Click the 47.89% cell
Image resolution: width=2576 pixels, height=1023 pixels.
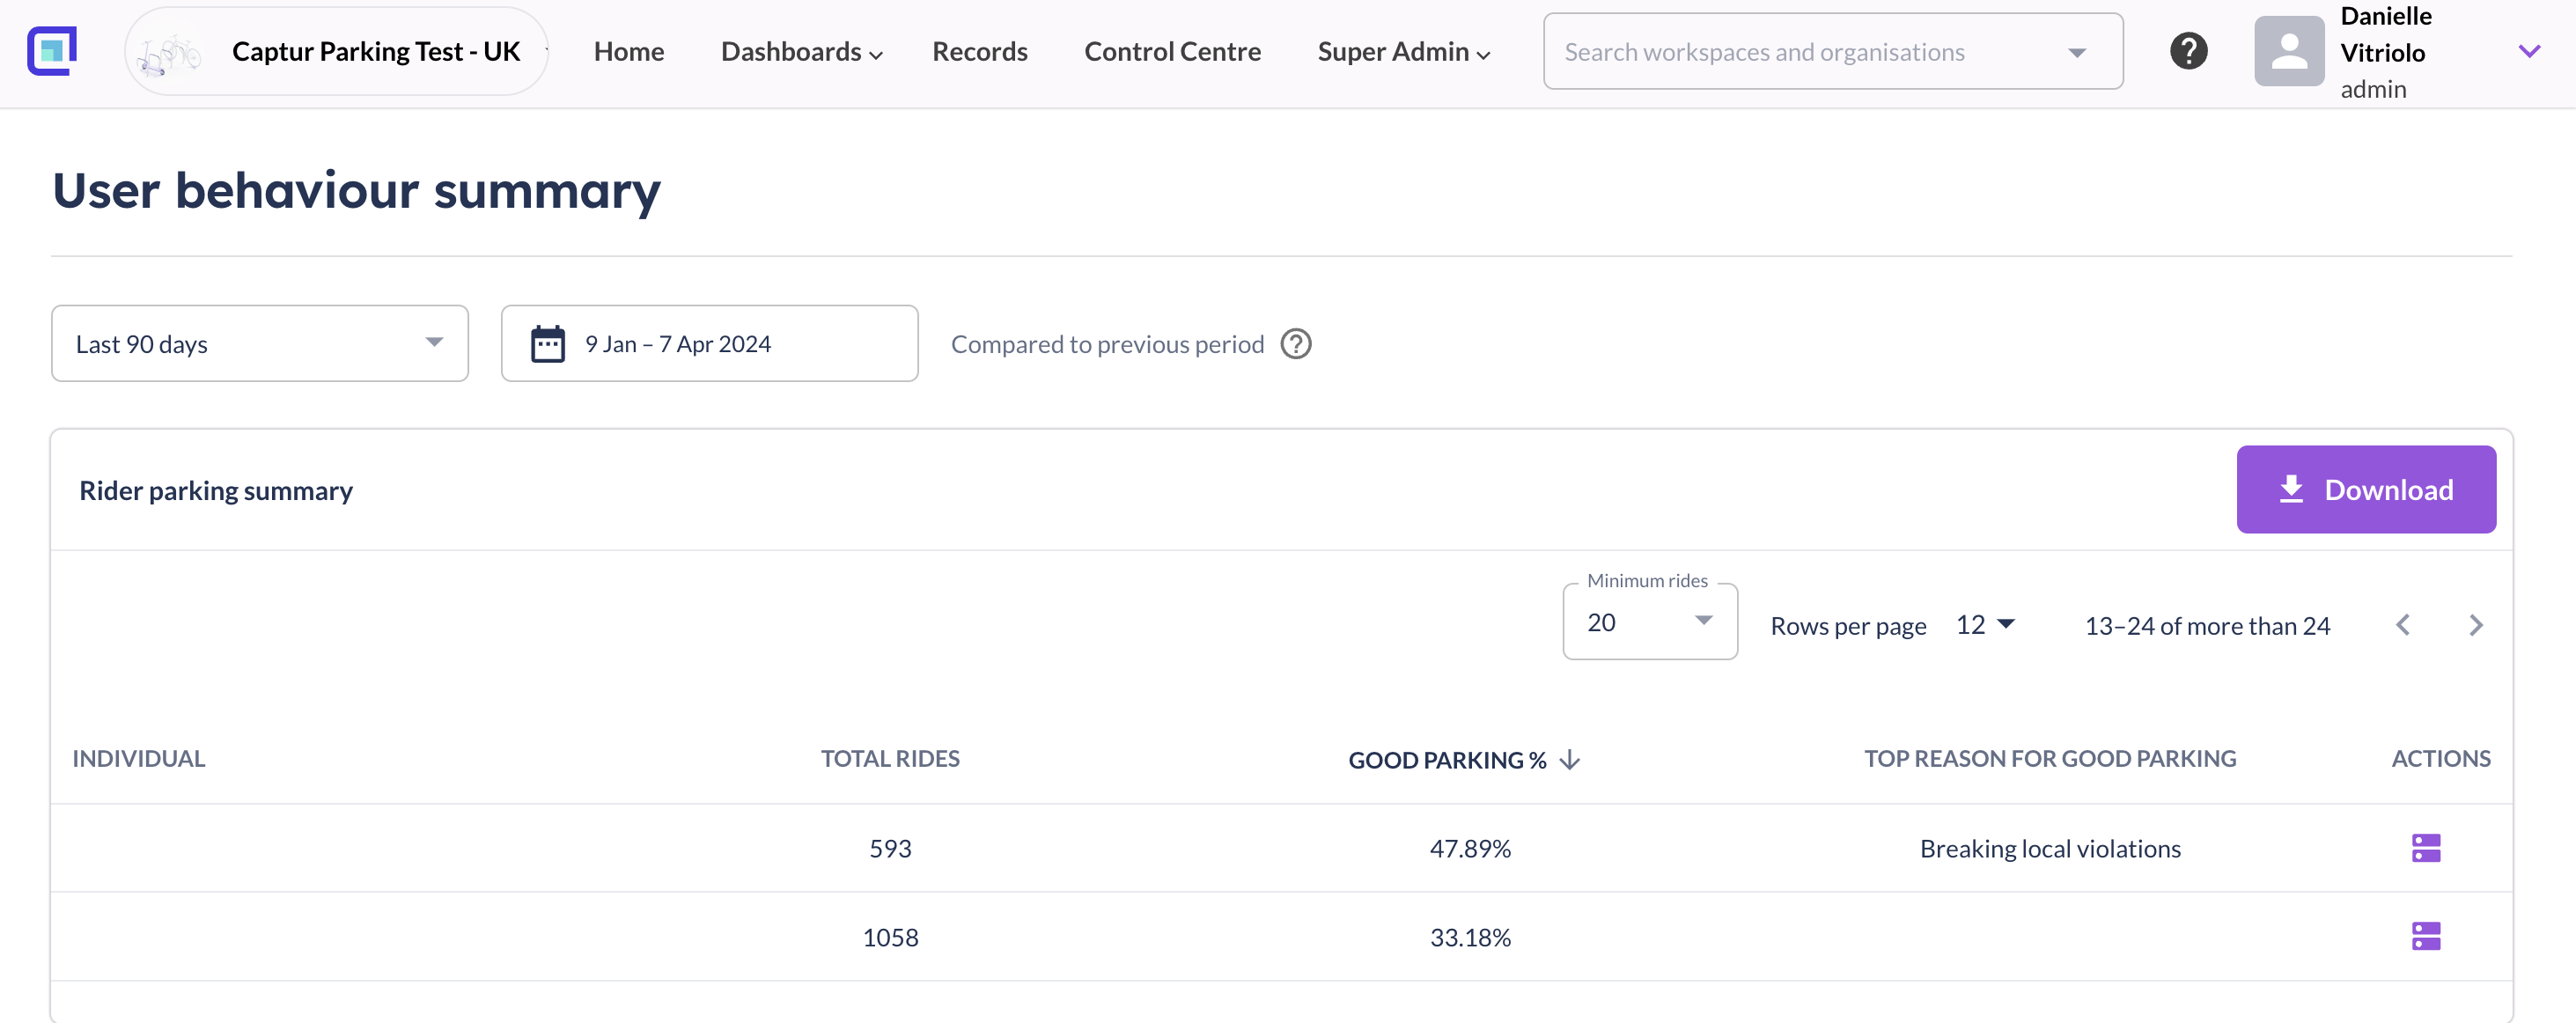pos(1470,849)
